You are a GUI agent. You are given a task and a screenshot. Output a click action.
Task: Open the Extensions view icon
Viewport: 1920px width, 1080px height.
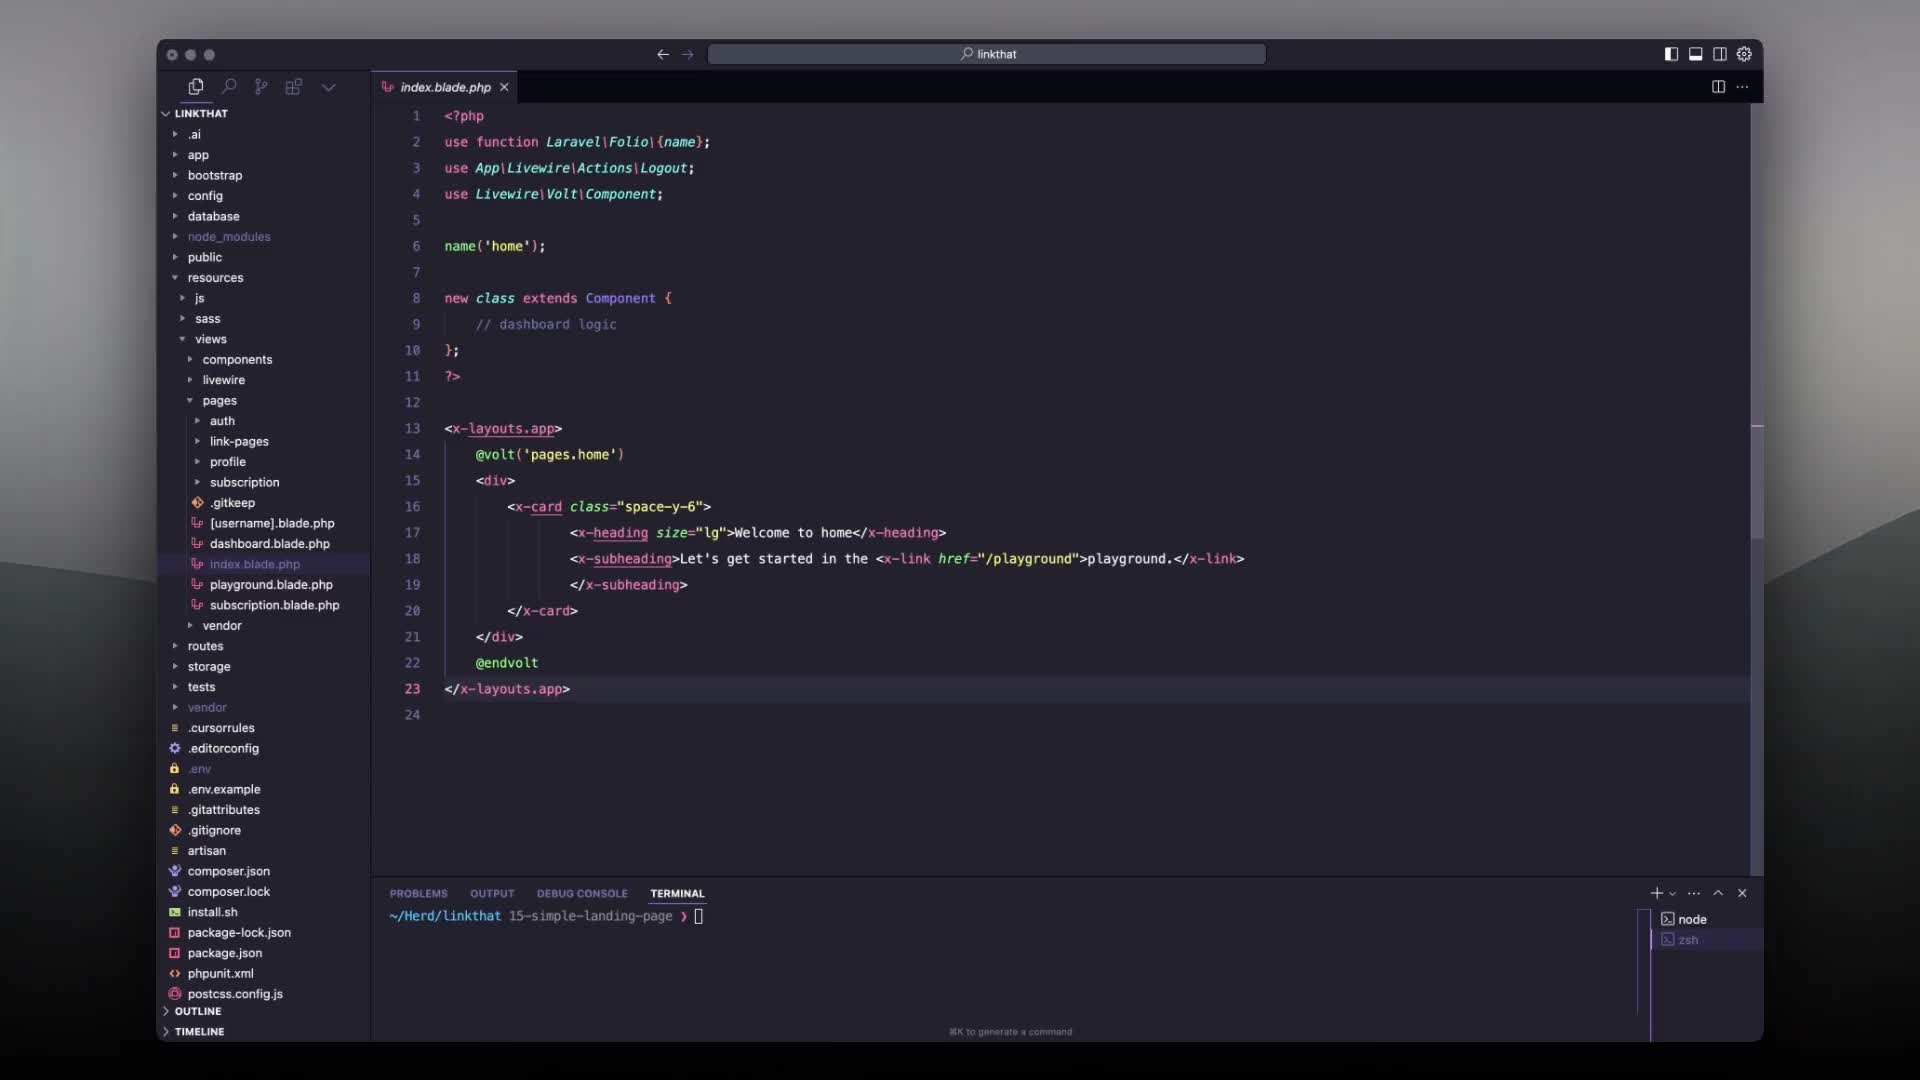(x=294, y=87)
